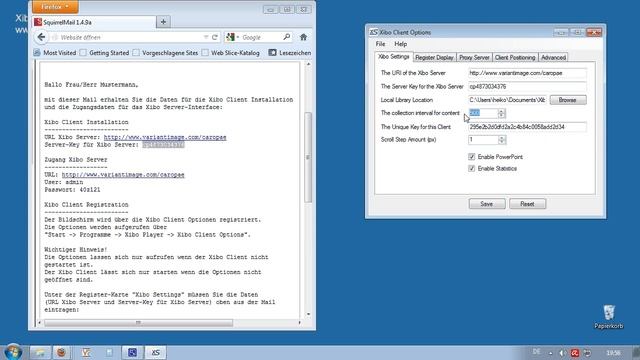Open Lesezeichen bookmarks menu
This screenshot has height=360, width=640.
tap(290, 53)
